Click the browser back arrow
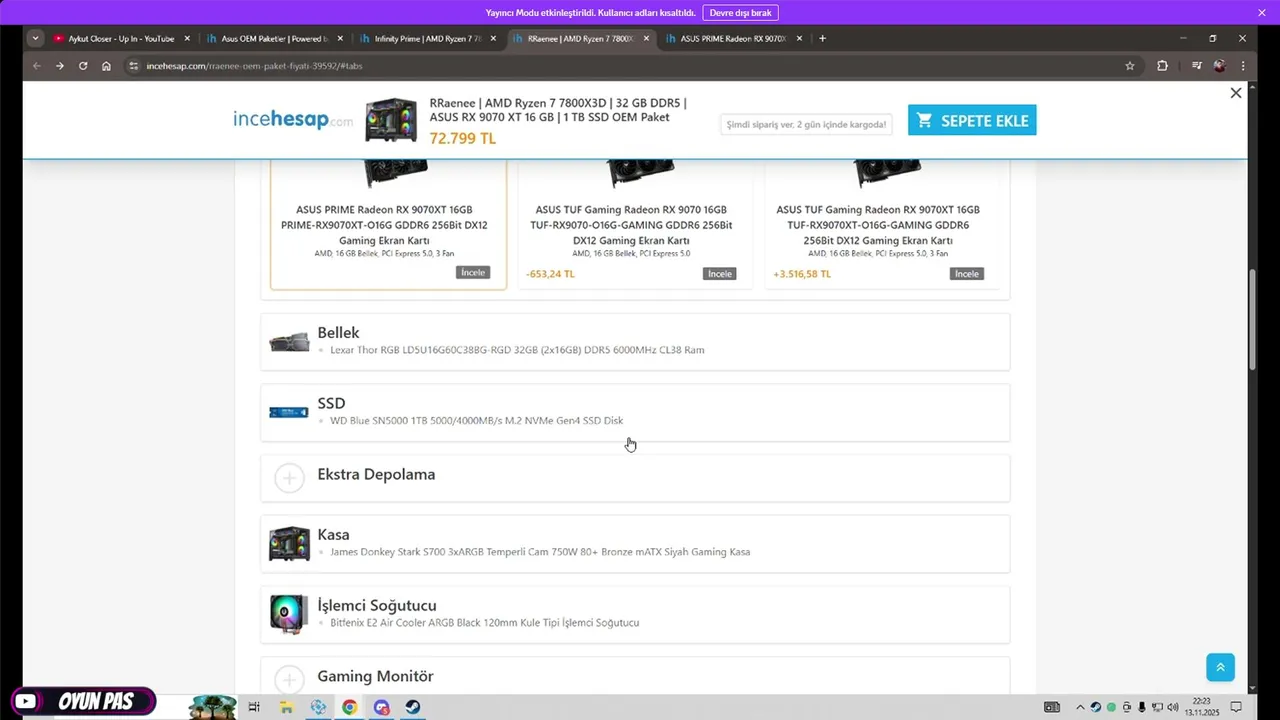Image resolution: width=1280 pixels, height=720 pixels. (x=37, y=66)
